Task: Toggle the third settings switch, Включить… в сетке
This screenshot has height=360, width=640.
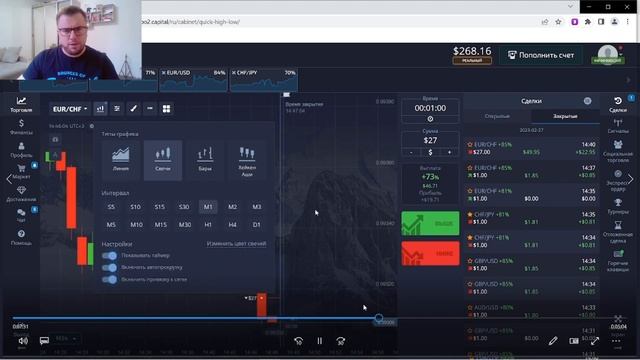Action: tap(109, 280)
